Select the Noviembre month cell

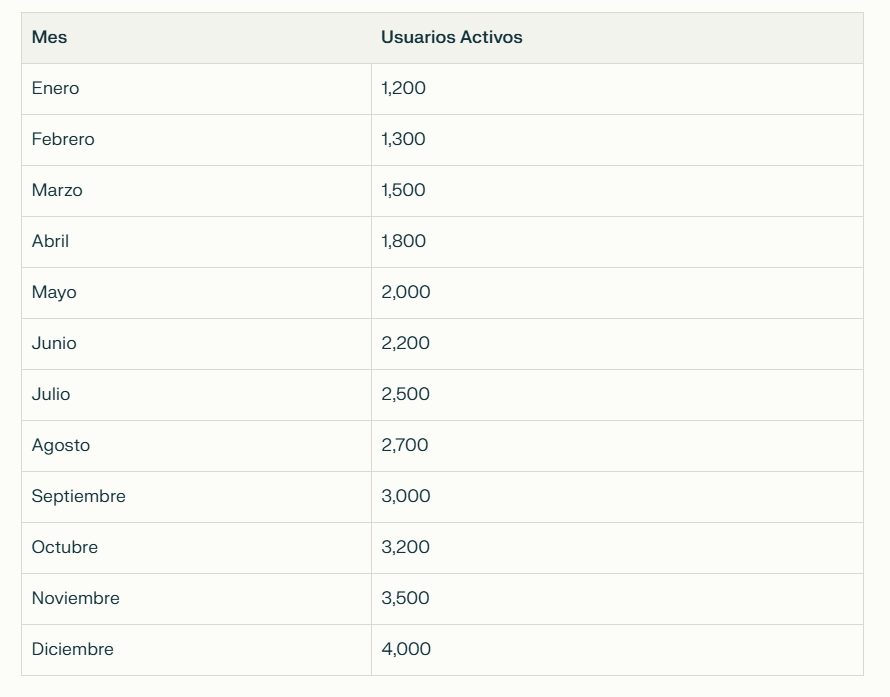point(196,599)
